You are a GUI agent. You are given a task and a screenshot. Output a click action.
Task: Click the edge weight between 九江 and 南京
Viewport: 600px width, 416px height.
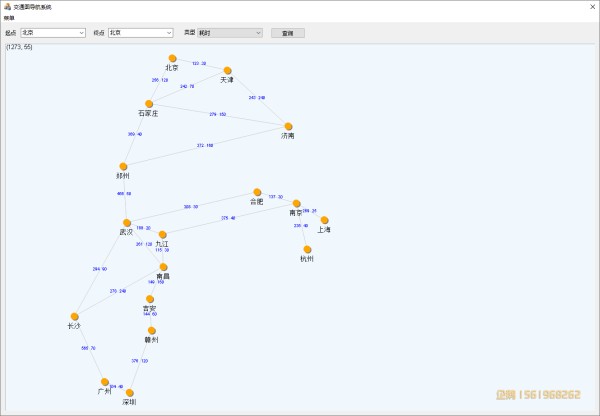pos(228,218)
